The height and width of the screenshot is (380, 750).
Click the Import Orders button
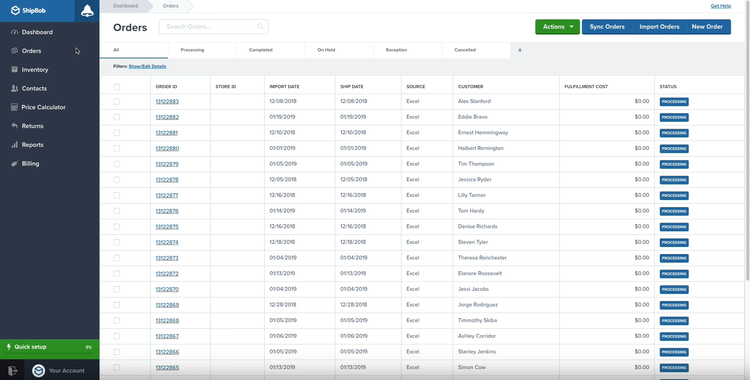[659, 27]
